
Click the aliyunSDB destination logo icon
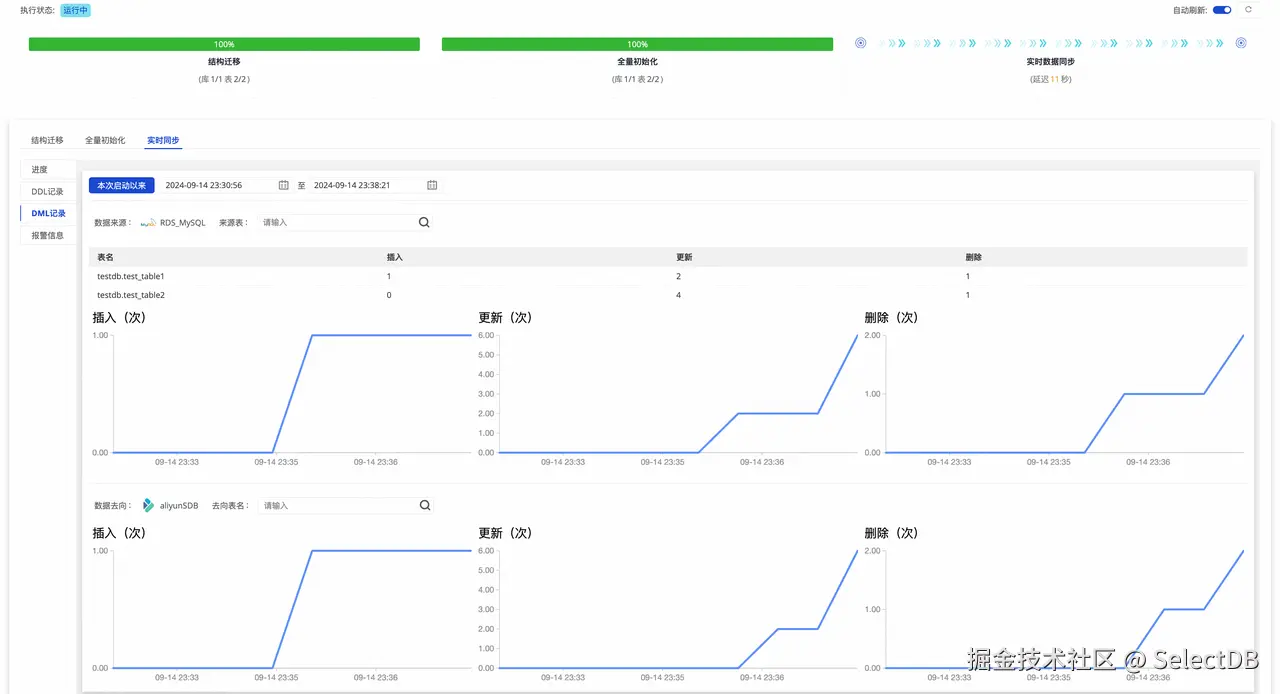pos(148,506)
